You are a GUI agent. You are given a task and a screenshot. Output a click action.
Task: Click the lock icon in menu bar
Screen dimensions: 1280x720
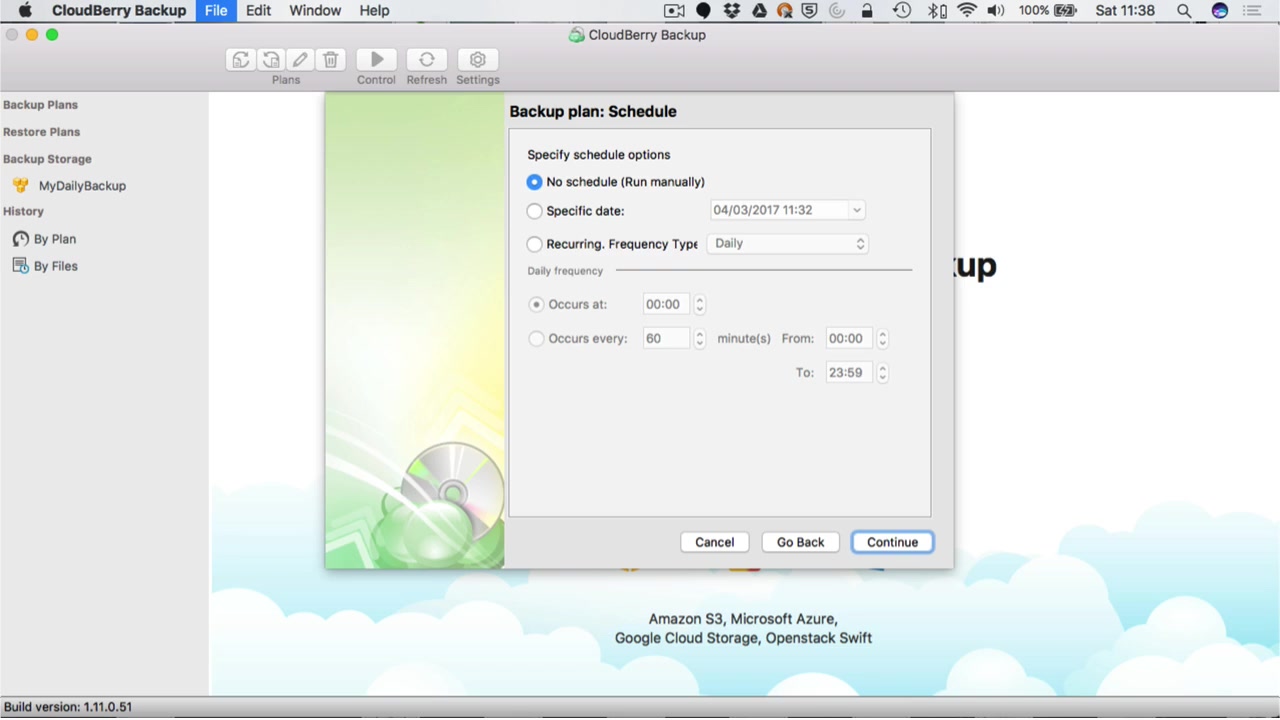(867, 11)
